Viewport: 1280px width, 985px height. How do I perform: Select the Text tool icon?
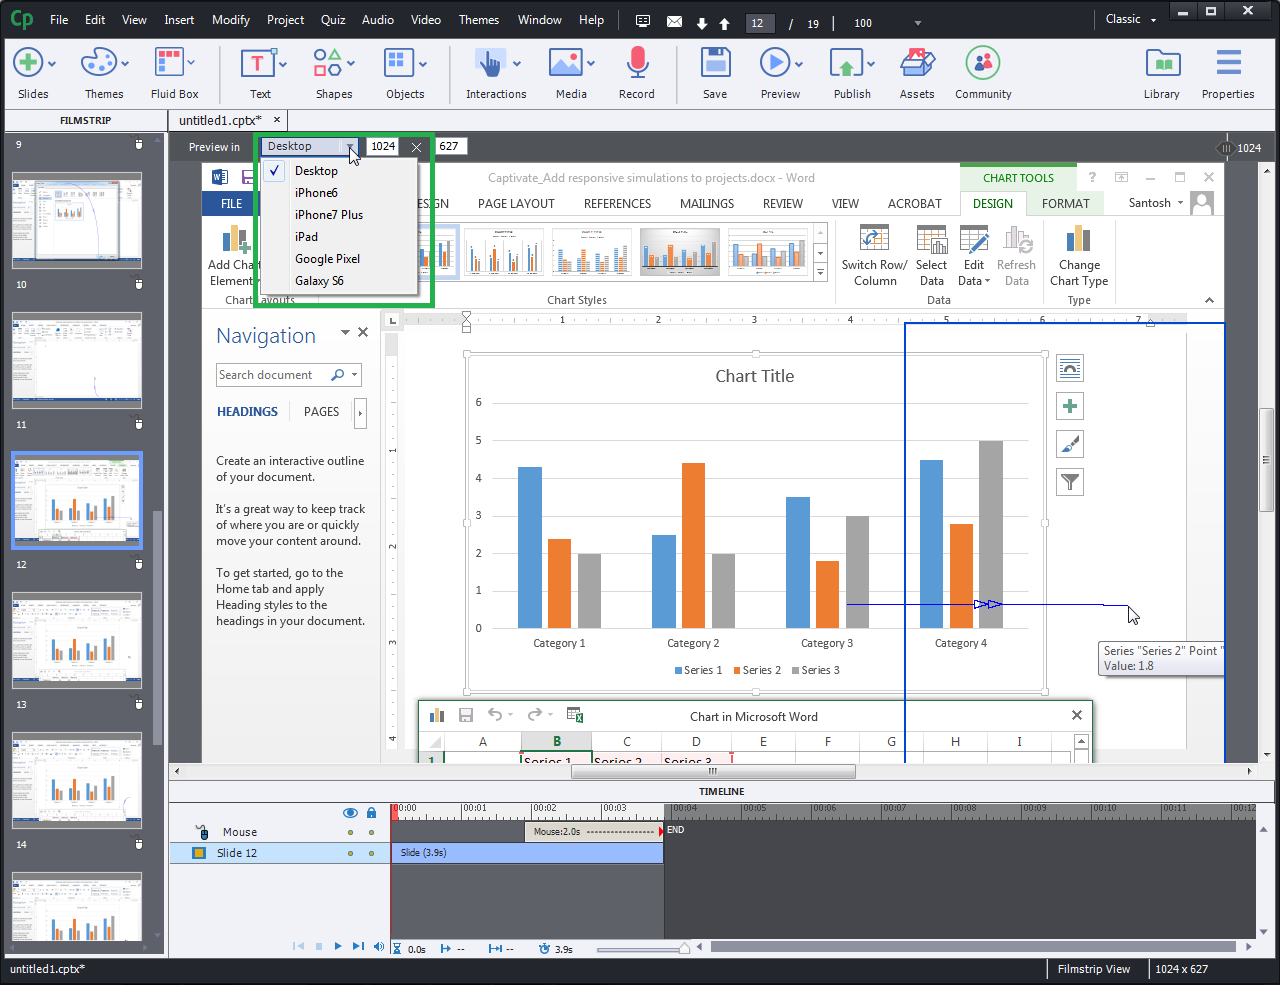[257, 63]
